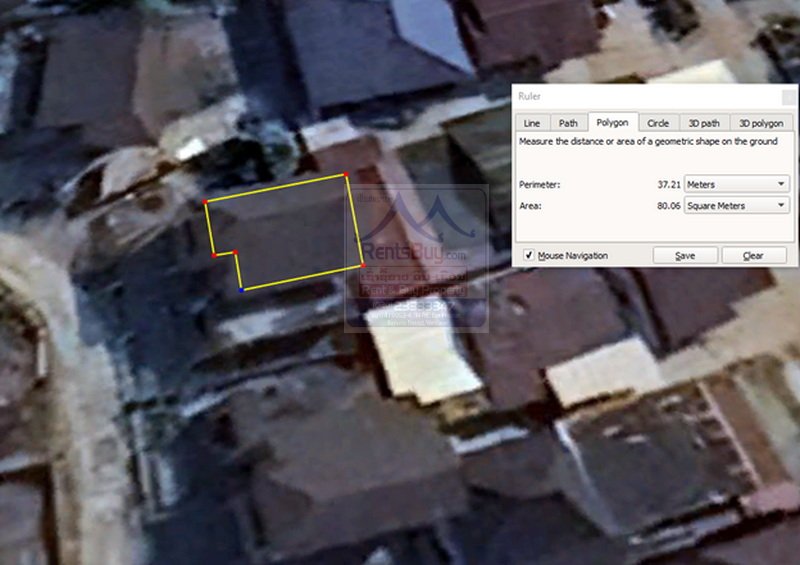Close the Ruler dialog
The image size is (800, 565).
point(787,96)
